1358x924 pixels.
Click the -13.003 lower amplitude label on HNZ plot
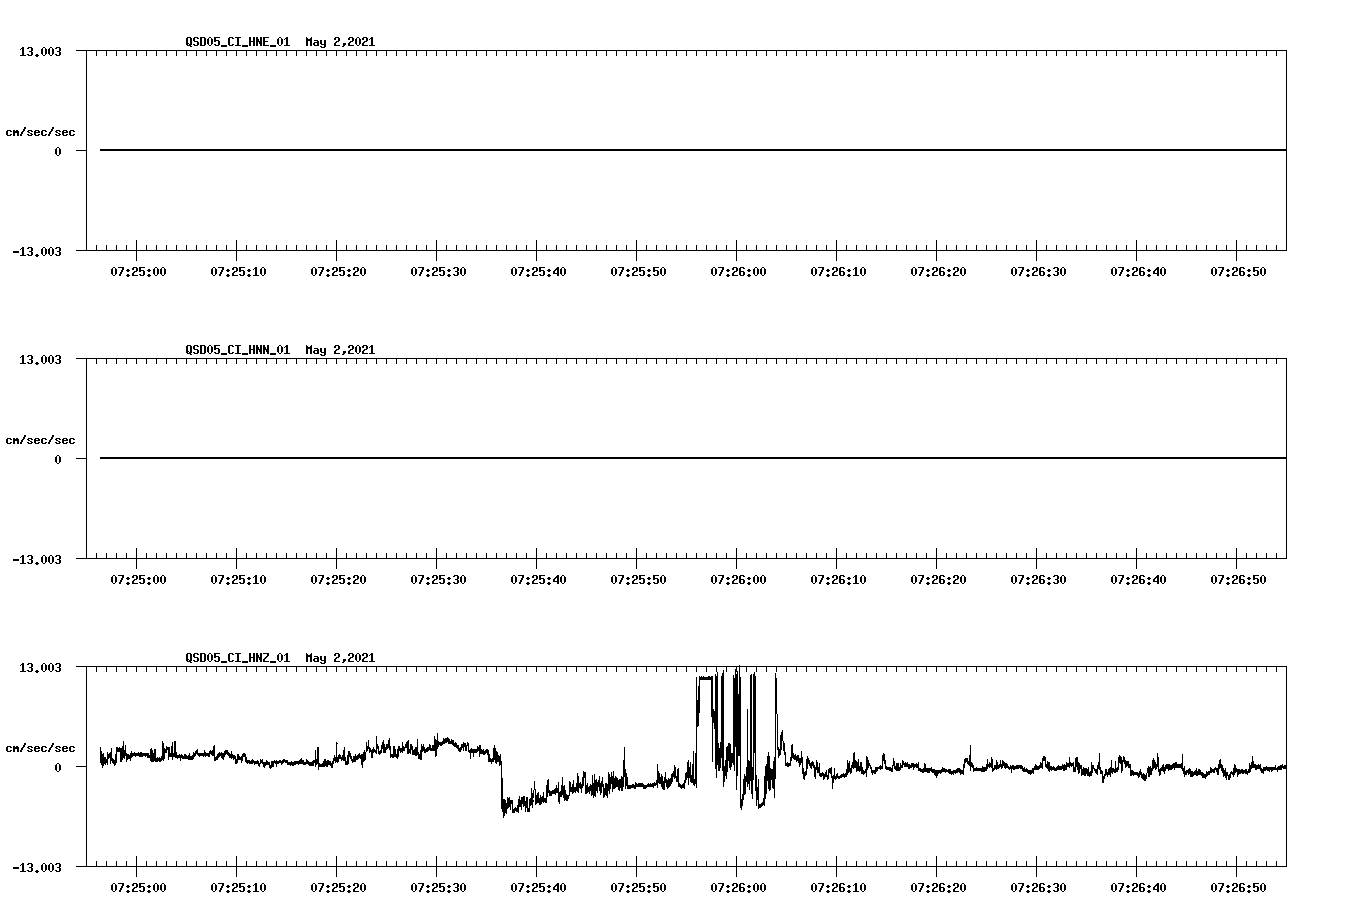coord(38,866)
